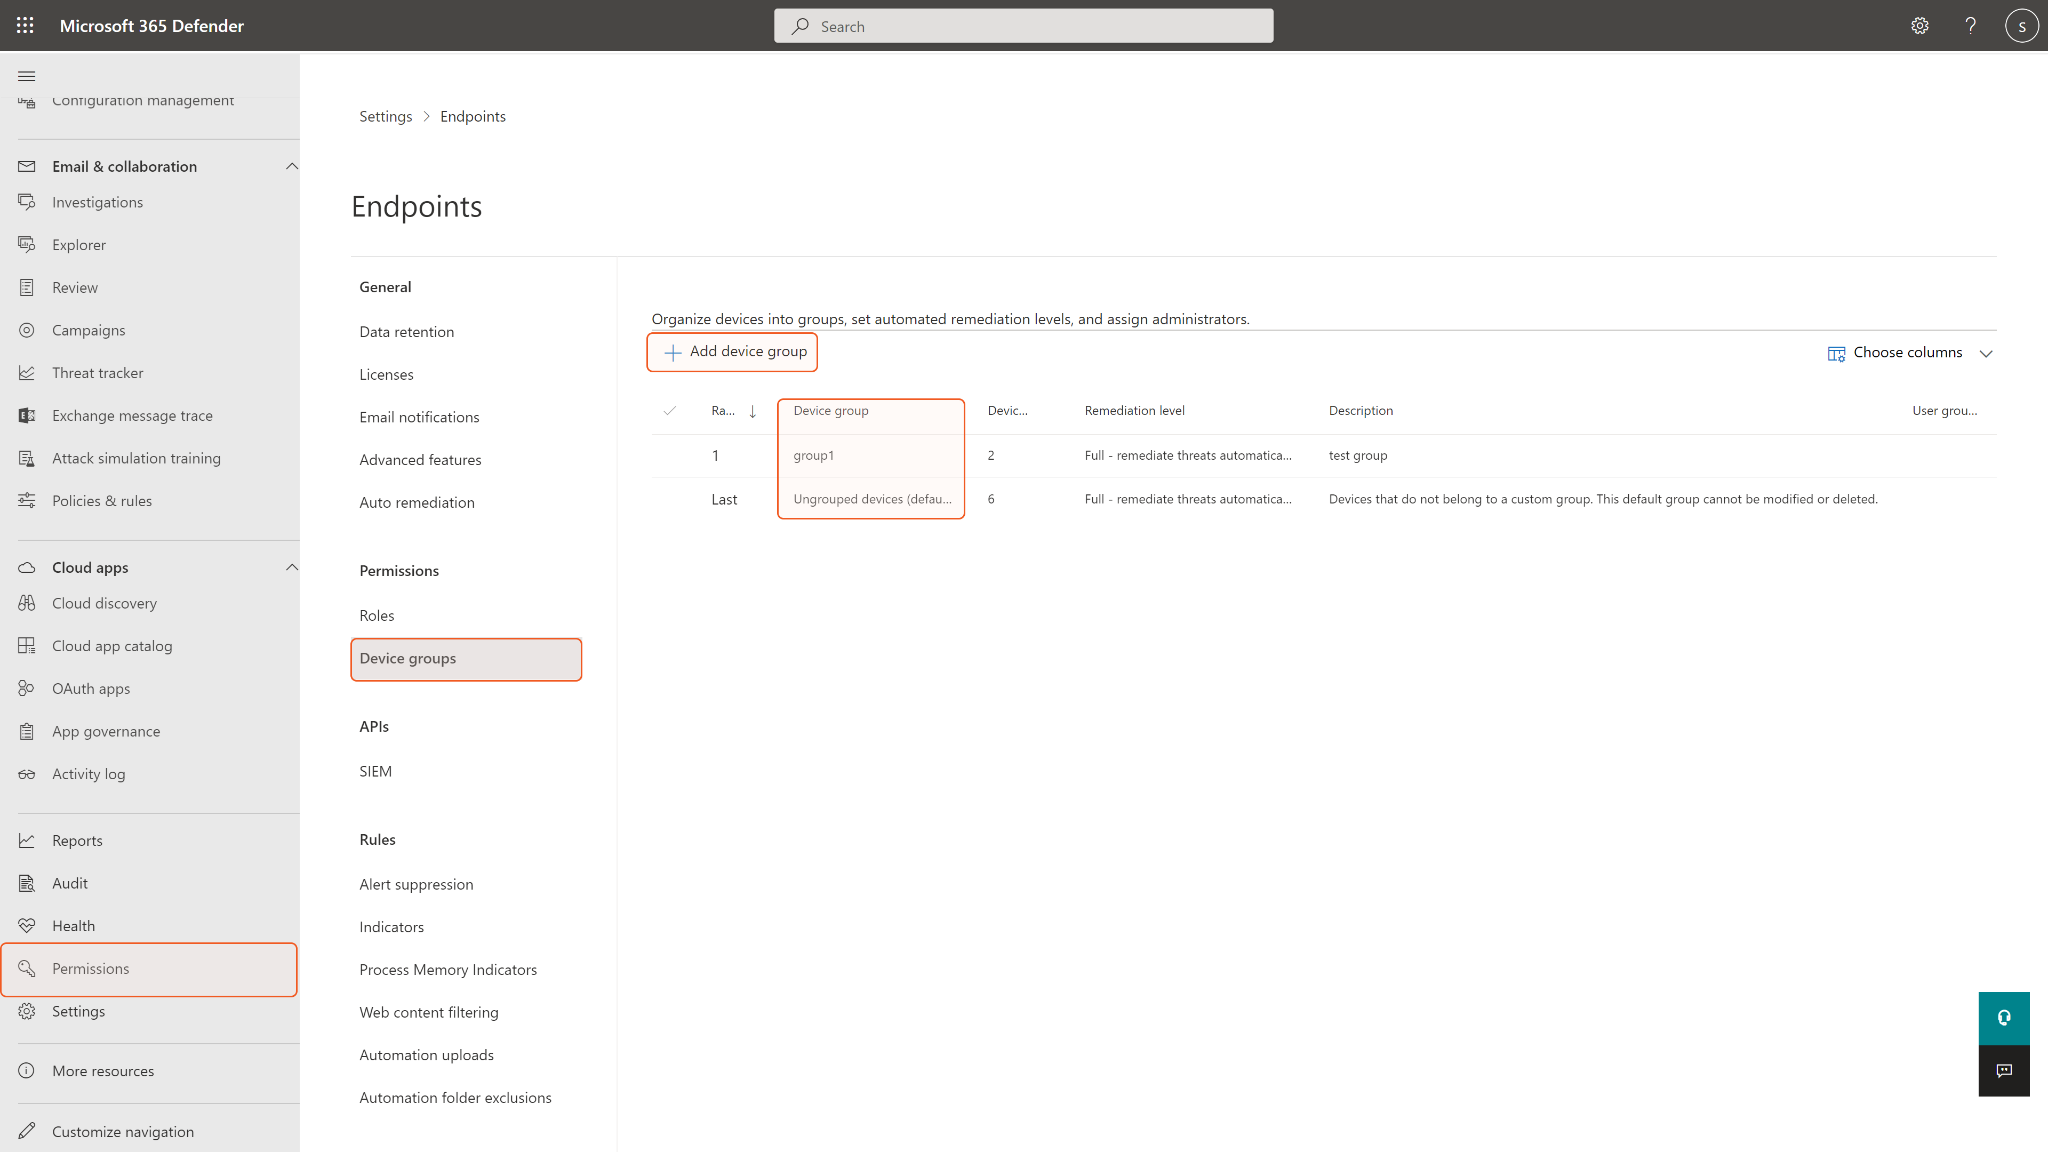Open the app launcher waffle icon
Screen dimensions: 2048x1152
coord(25,26)
